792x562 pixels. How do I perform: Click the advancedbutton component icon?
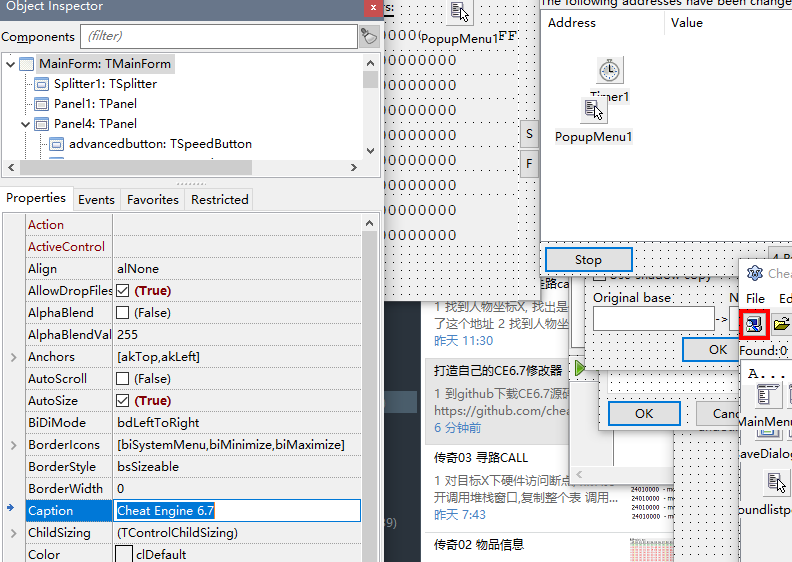(x=57, y=144)
